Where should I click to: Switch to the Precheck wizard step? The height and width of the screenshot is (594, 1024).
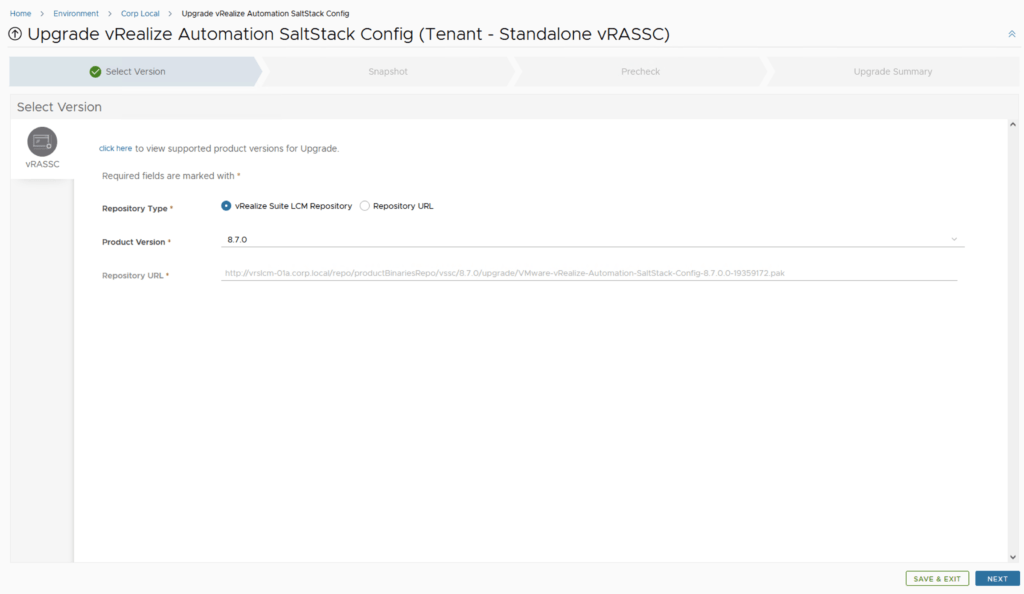640,72
